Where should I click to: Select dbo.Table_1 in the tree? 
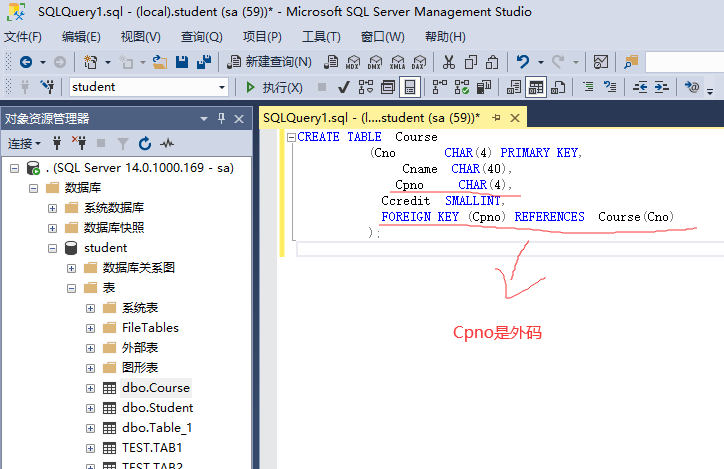(x=157, y=428)
